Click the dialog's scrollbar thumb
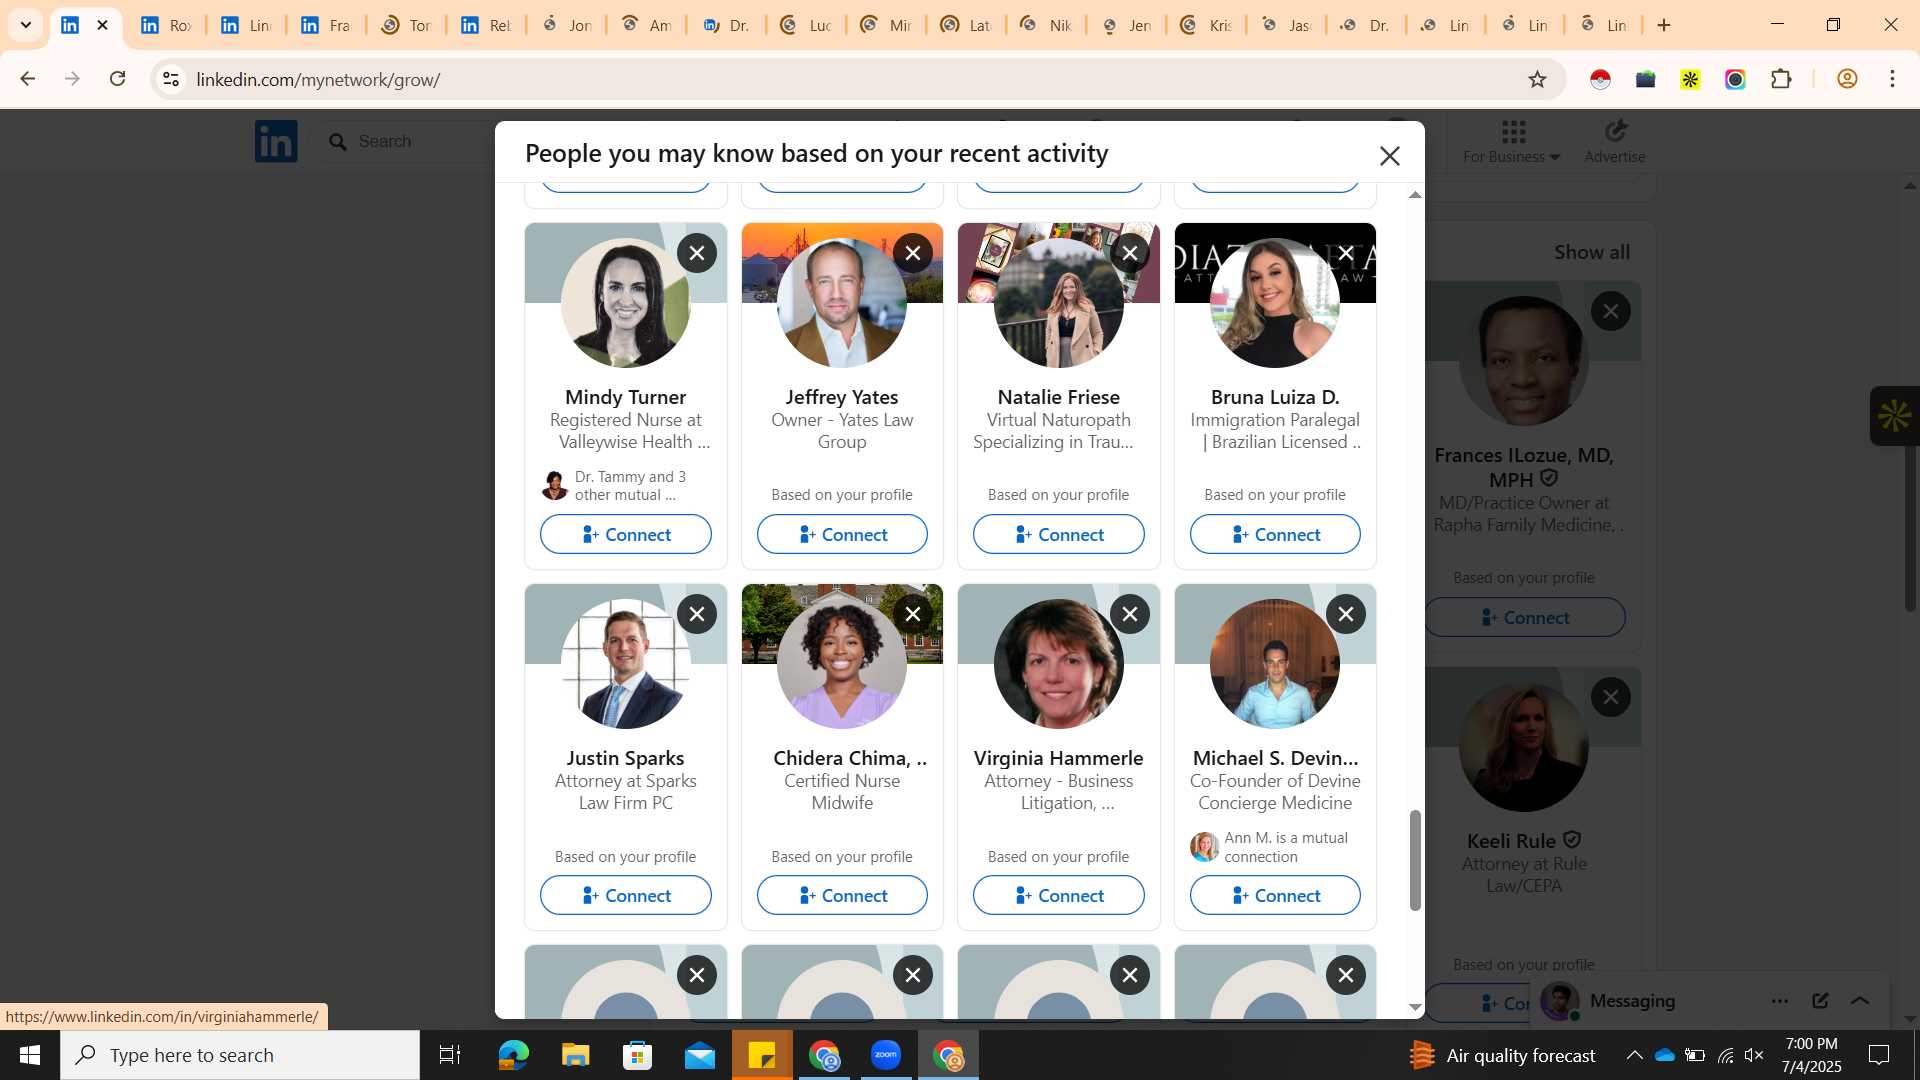 [x=1415, y=860]
